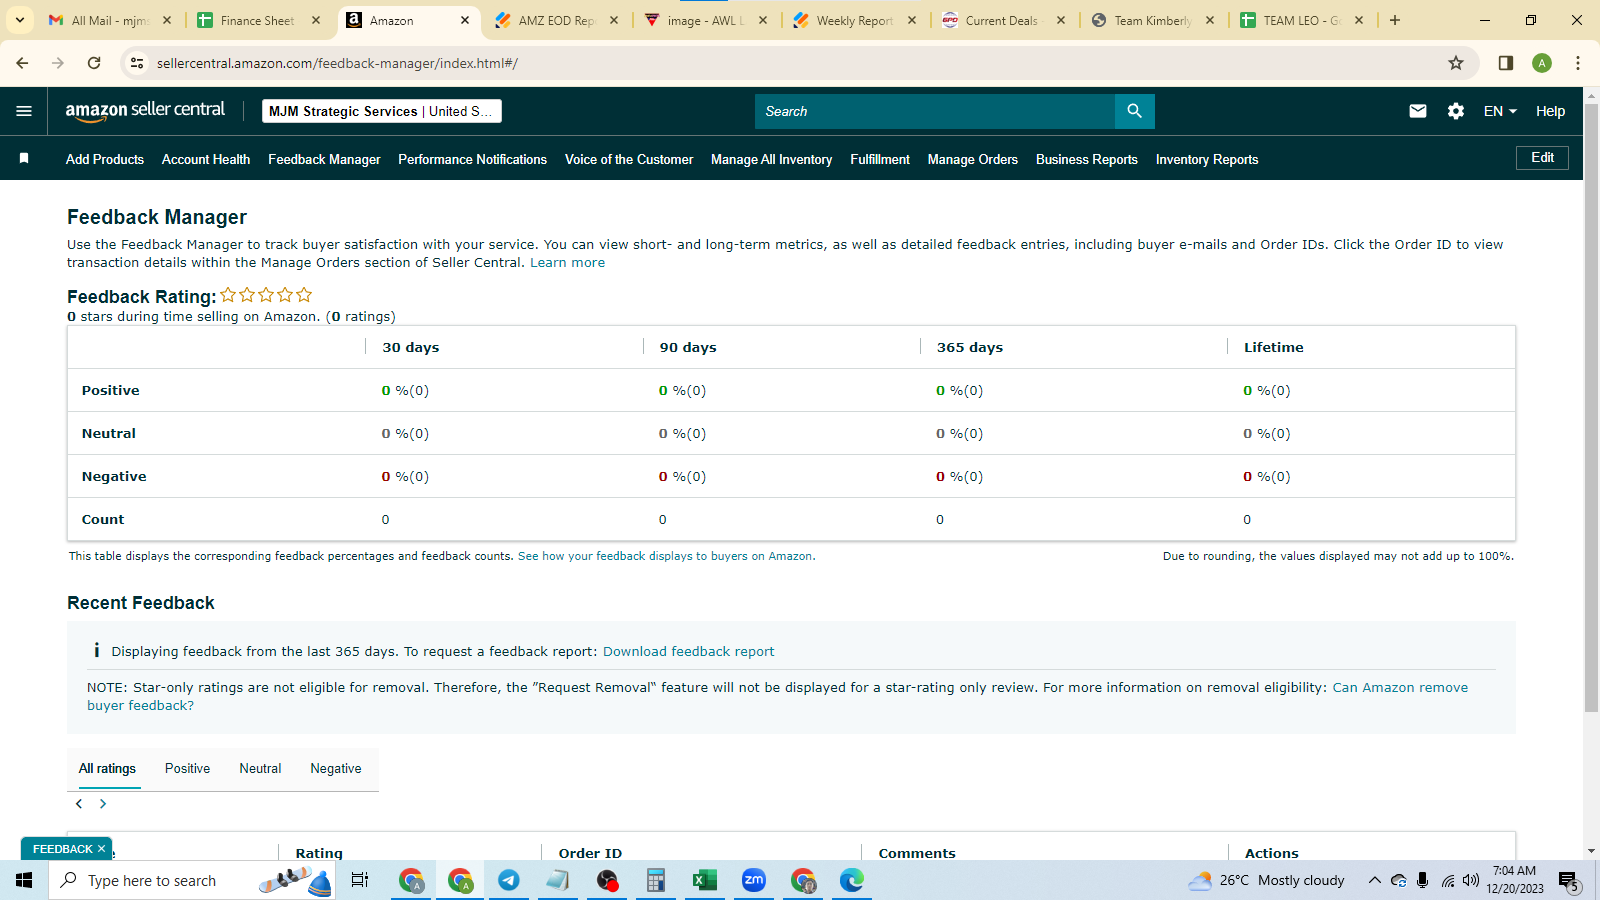Switch to the AMZ EOD Report tab
The height and width of the screenshot is (900, 1600).
tap(556, 20)
